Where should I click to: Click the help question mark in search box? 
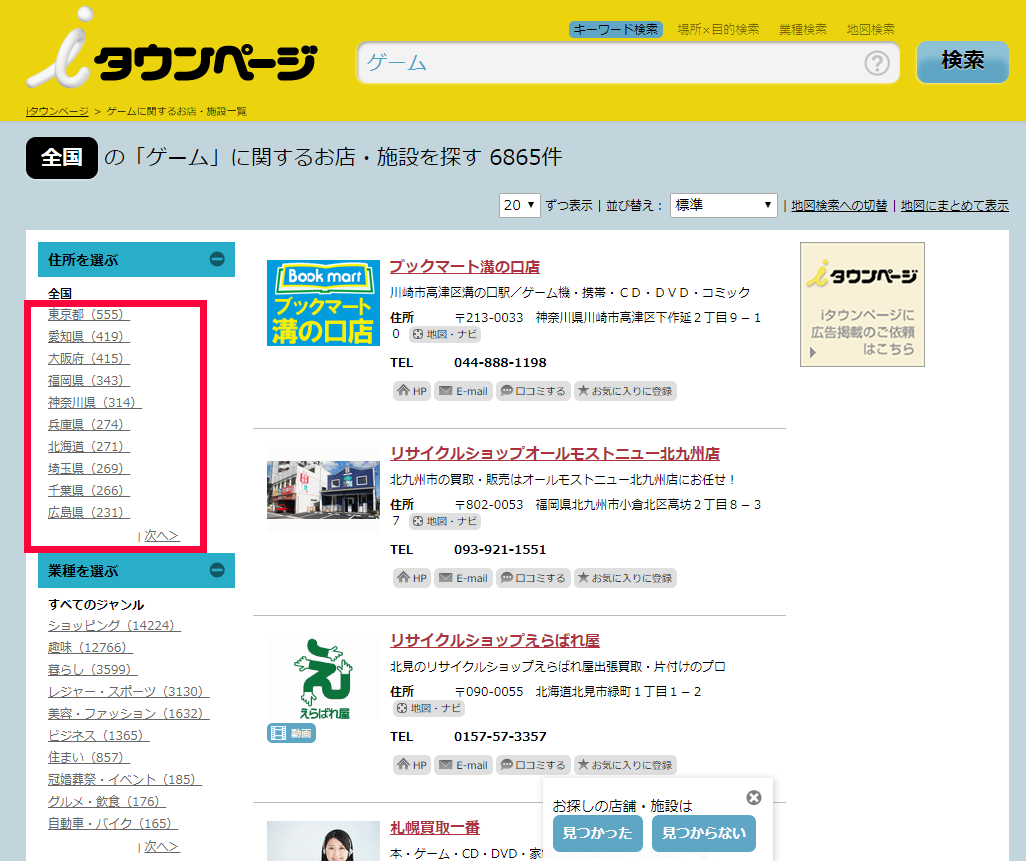(x=876, y=64)
